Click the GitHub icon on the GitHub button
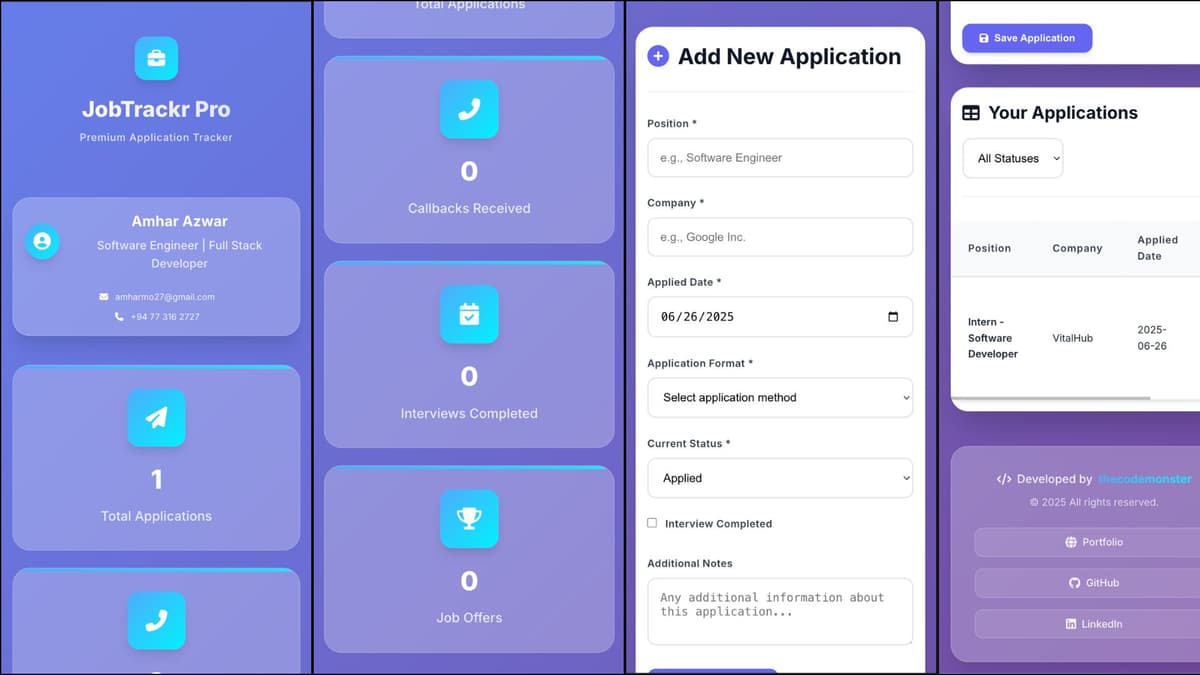The height and width of the screenshot is (675, 1200). pyautogui.click(x=1076, y=583)
